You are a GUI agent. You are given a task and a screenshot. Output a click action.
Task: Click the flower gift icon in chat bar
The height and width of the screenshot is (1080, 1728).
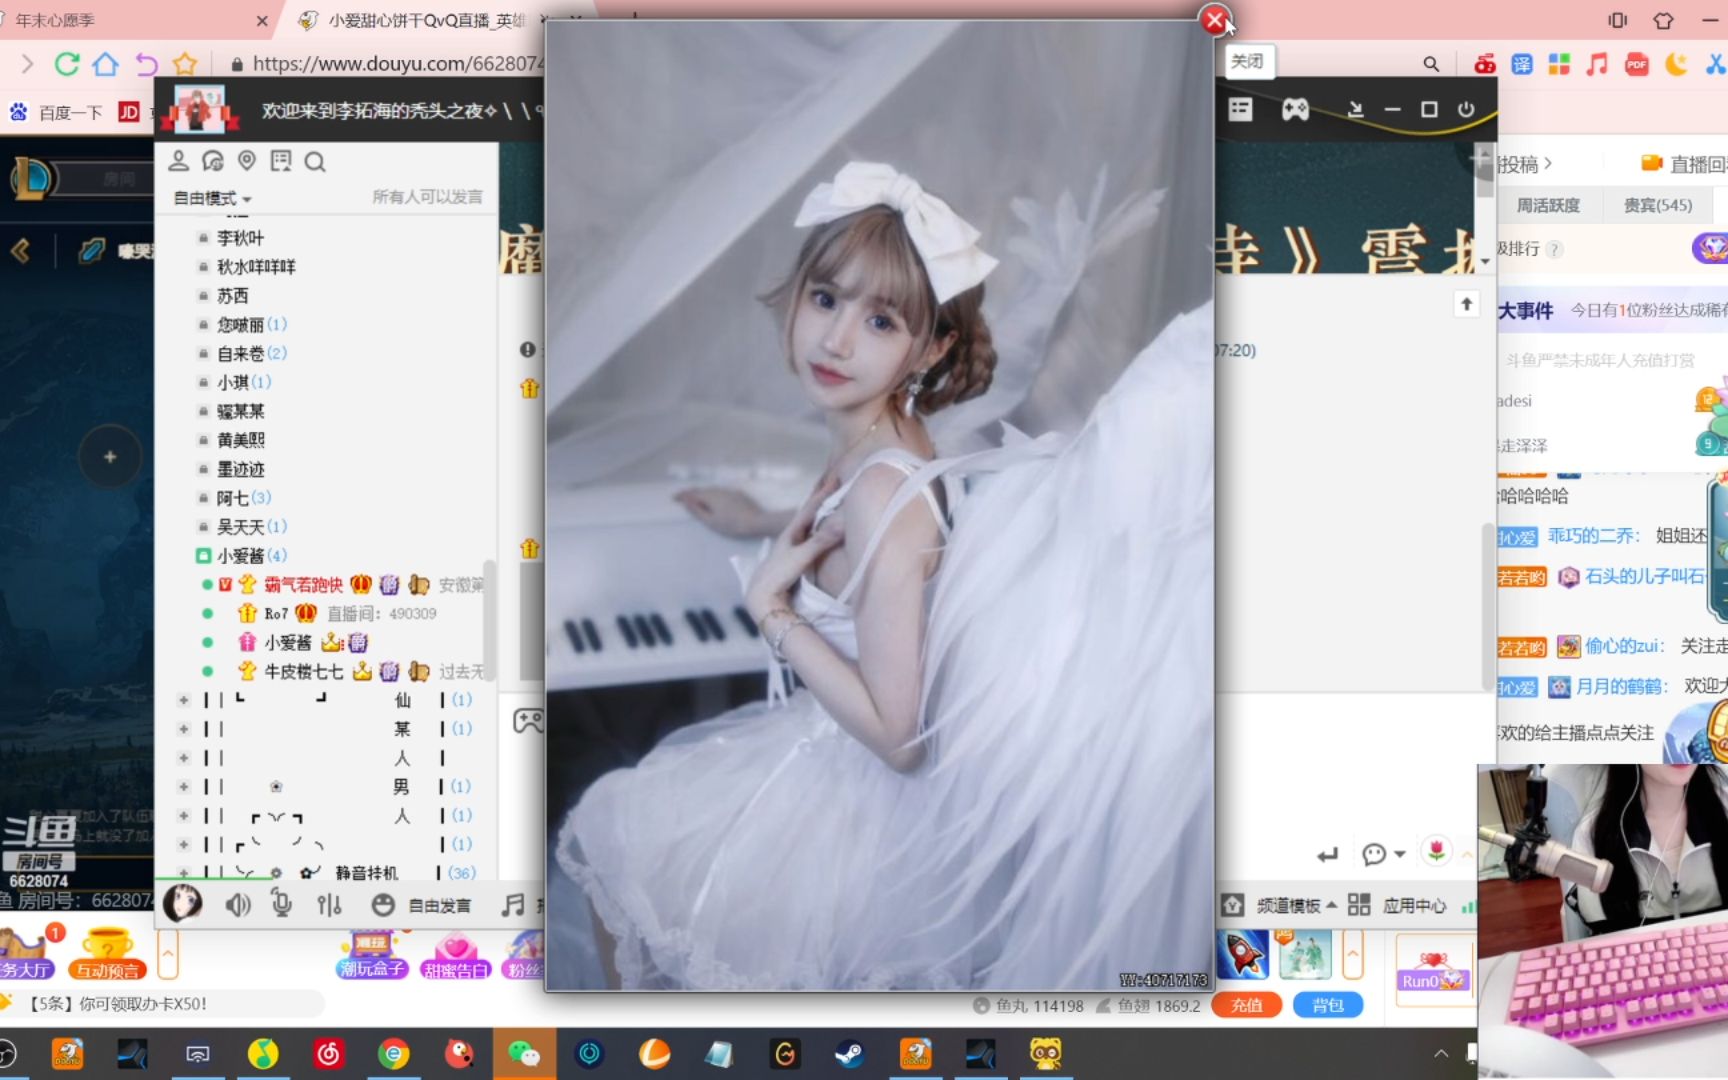pyautogui.click(x=1437, y=851)
